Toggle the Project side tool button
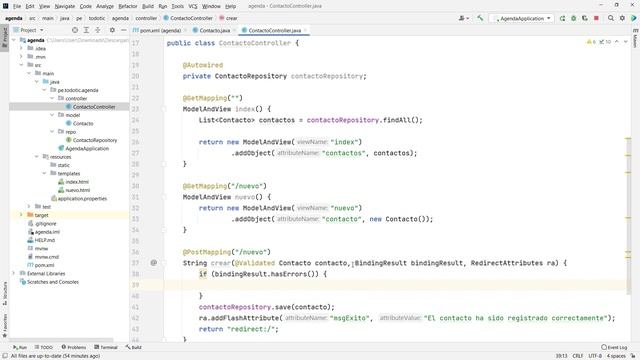 point(4,37)
